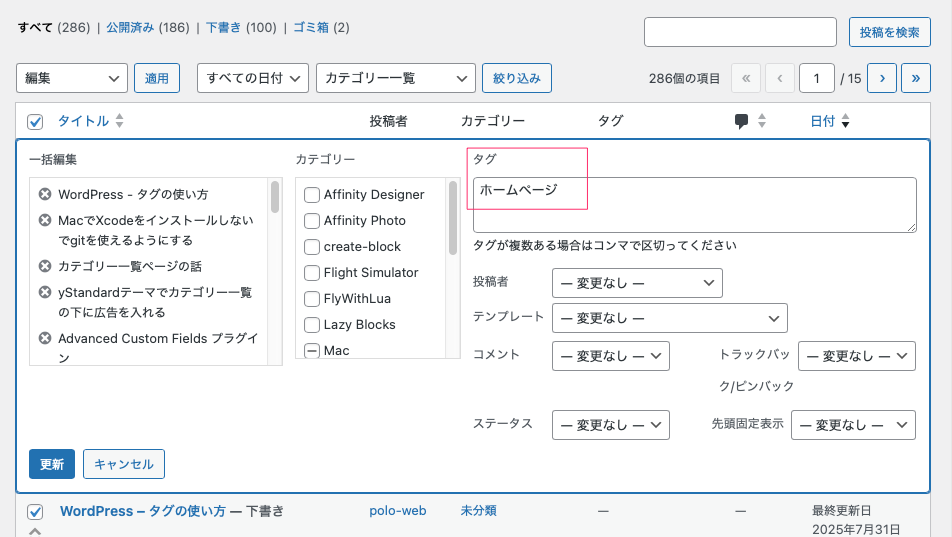This screenshot has width=952, height=537.
Task: Click the 日付 sort arrow indicator
Action: point(845,122)
